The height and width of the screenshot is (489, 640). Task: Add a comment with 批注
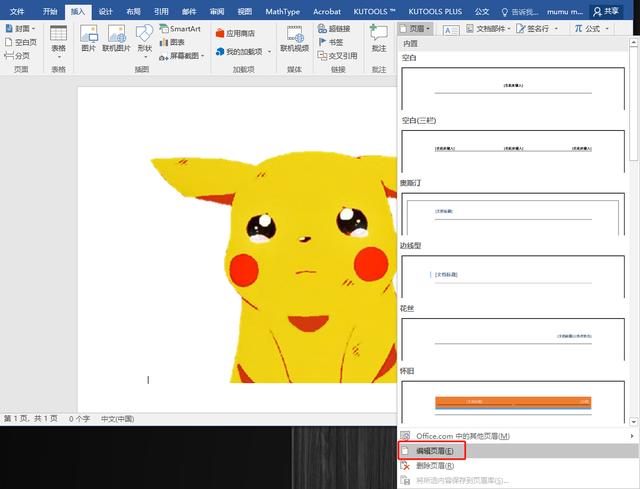coord(379,39)
